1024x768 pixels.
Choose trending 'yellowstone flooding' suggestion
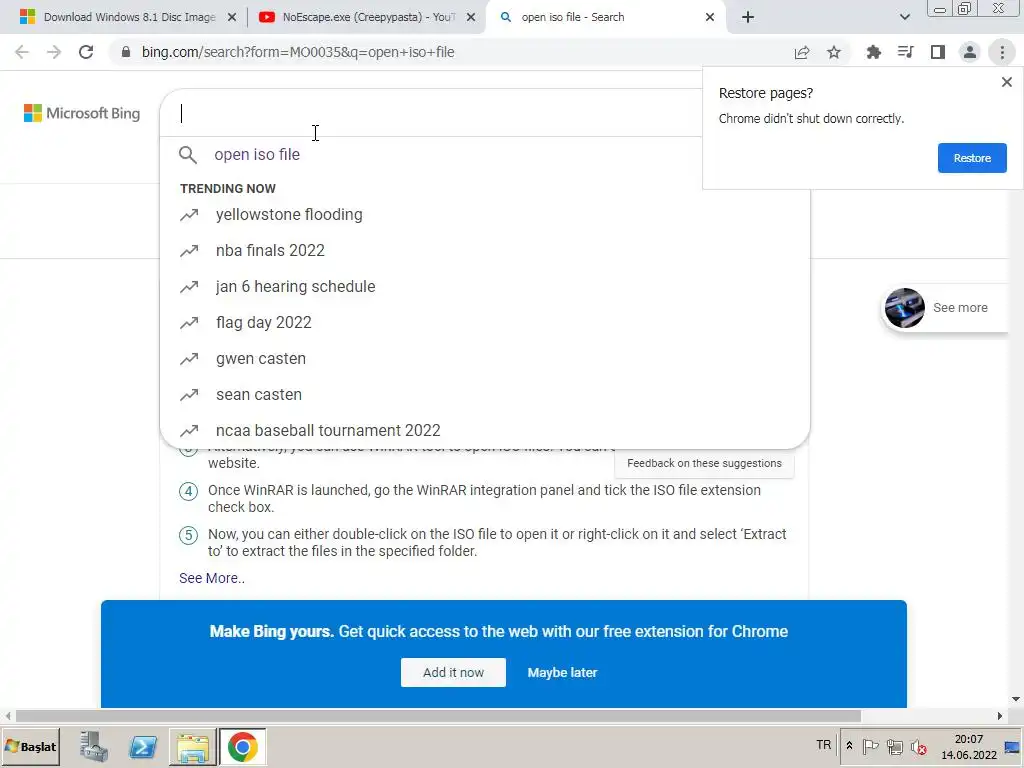(x=289, y=214)
